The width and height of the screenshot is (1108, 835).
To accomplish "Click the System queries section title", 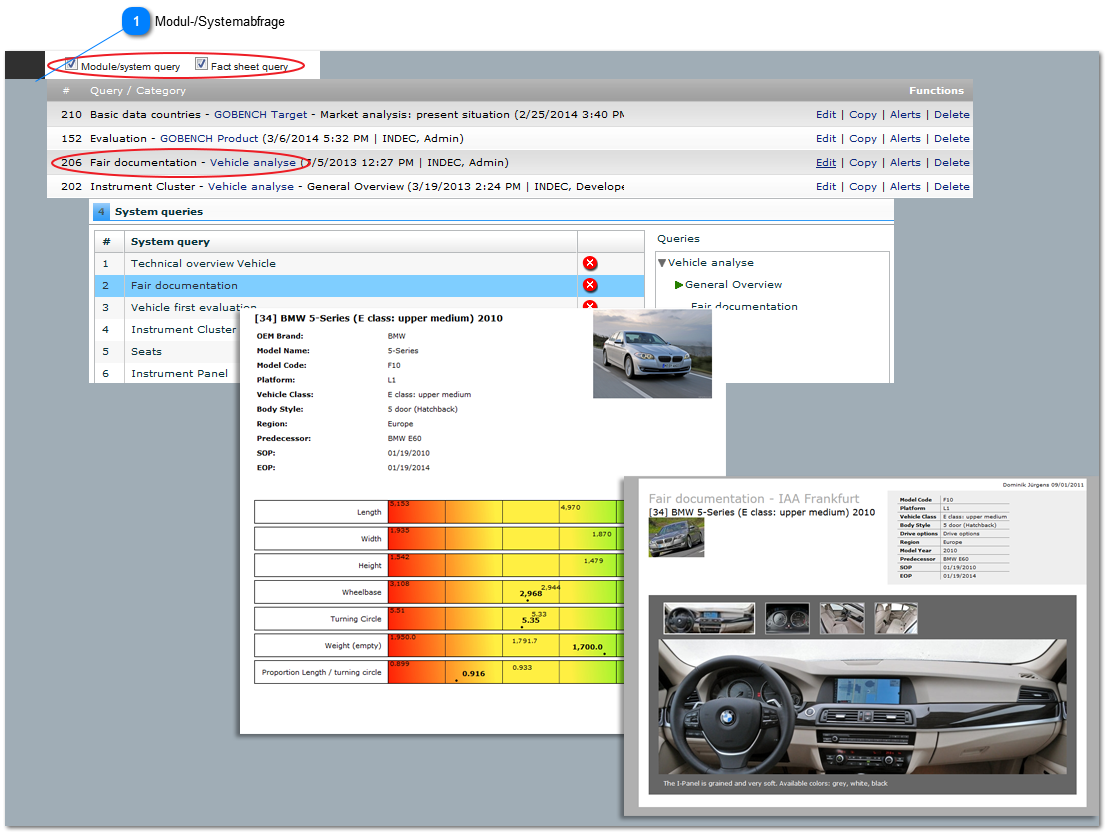I will [x=159, y=211].
